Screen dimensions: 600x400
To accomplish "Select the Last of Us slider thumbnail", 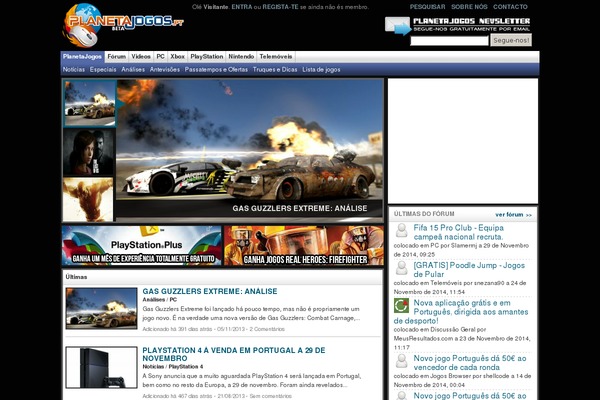I will 88,152.
